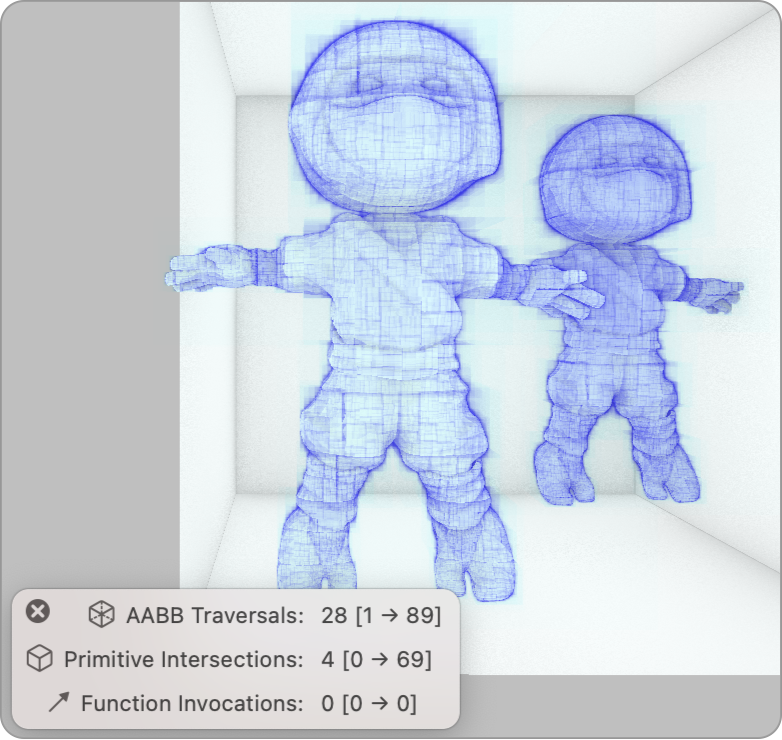The height and width of the screenshot is (740, 782).
Task: Click the gray empty area left of render
Action: coord(90,300)
